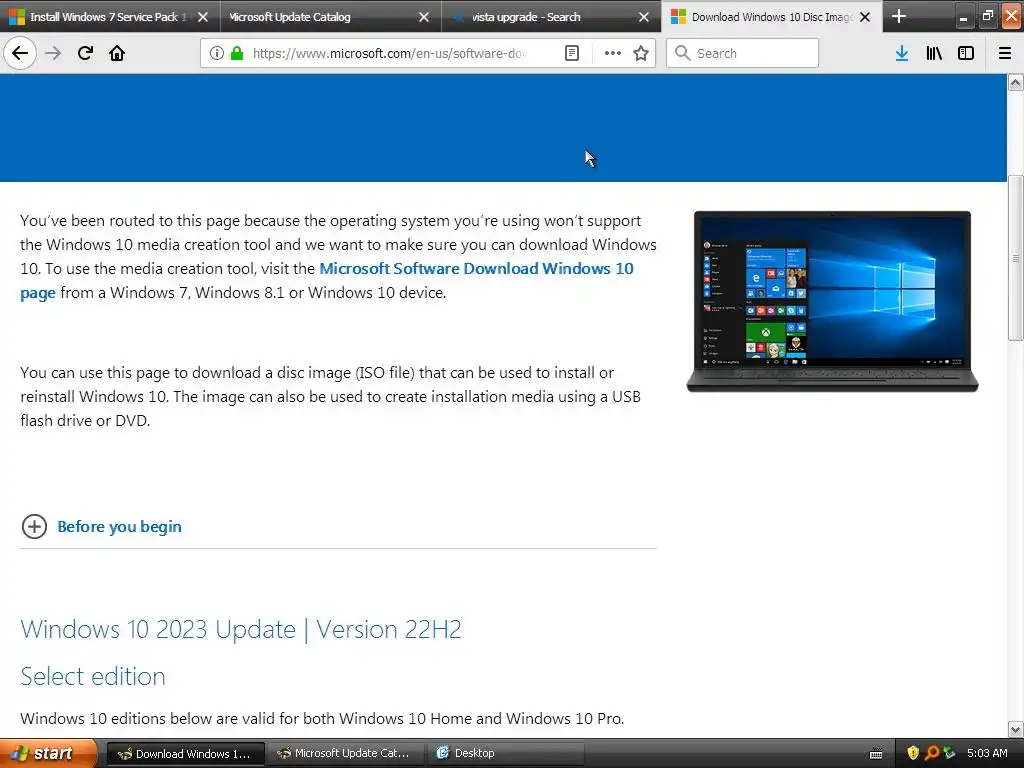
Task: Click the network connection tray icon
Action: tap(949, 753)
